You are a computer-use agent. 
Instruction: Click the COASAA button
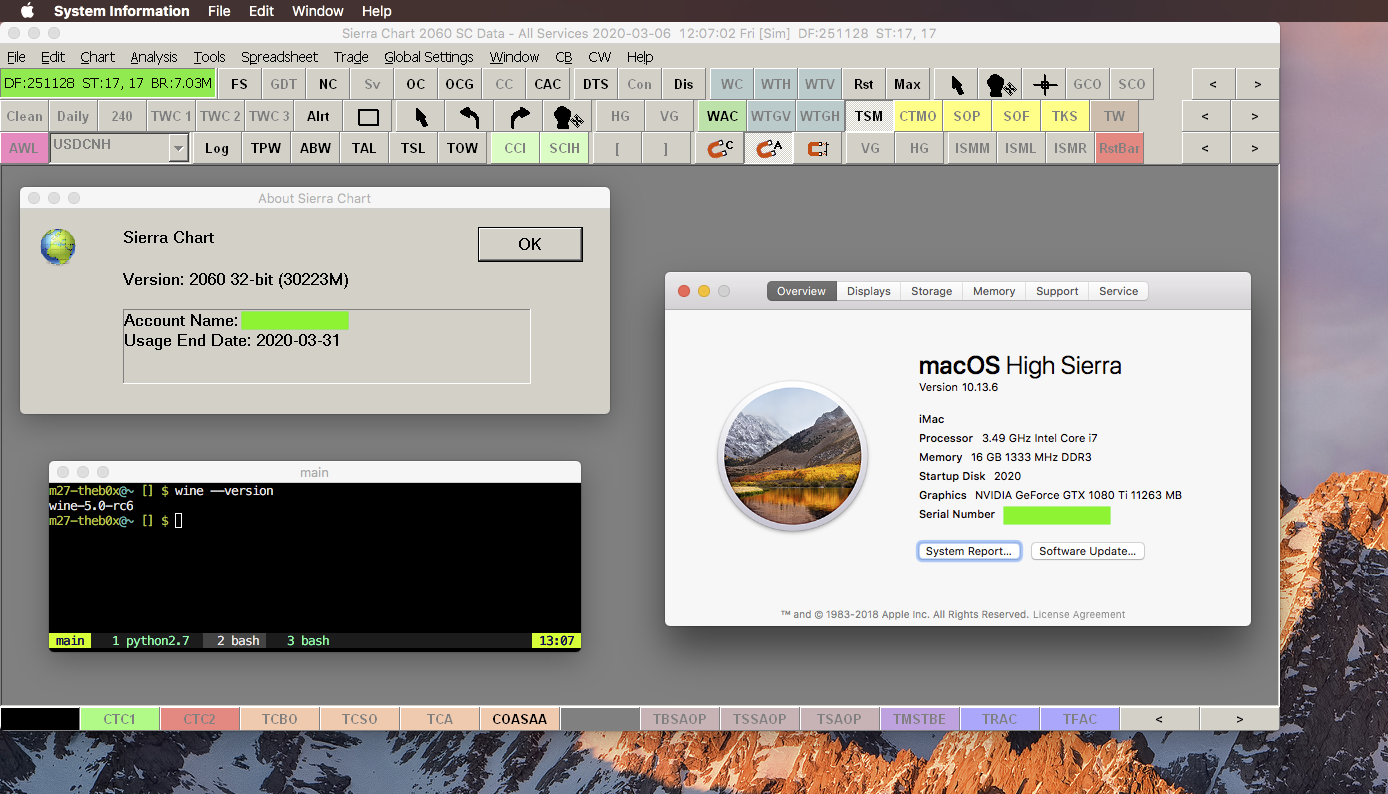pyautogui.click(x=520, y=719)
